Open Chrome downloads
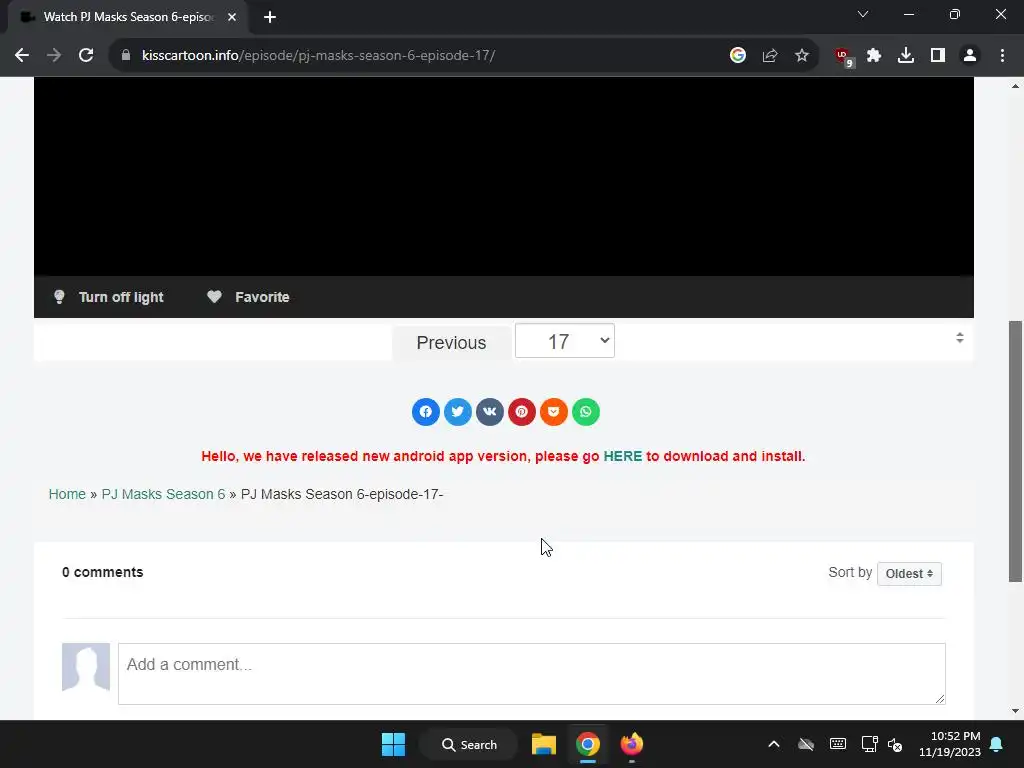 pos(906,56)
